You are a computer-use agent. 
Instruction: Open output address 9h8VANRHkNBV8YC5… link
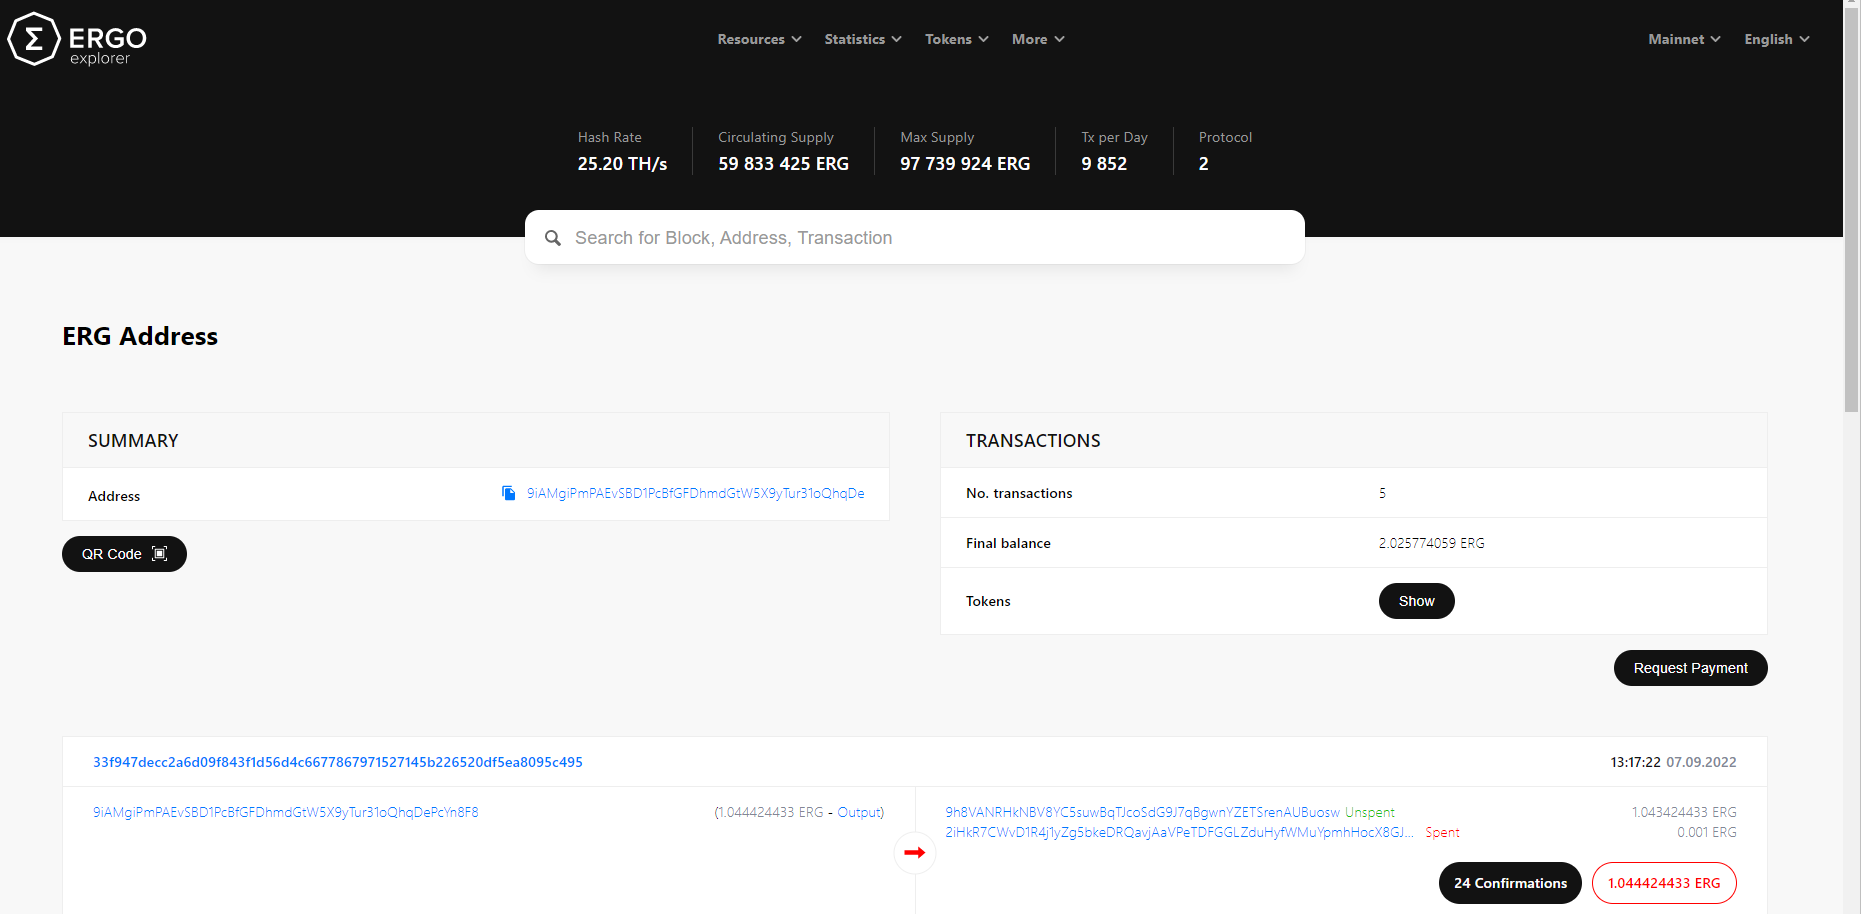coord(1142,812)
